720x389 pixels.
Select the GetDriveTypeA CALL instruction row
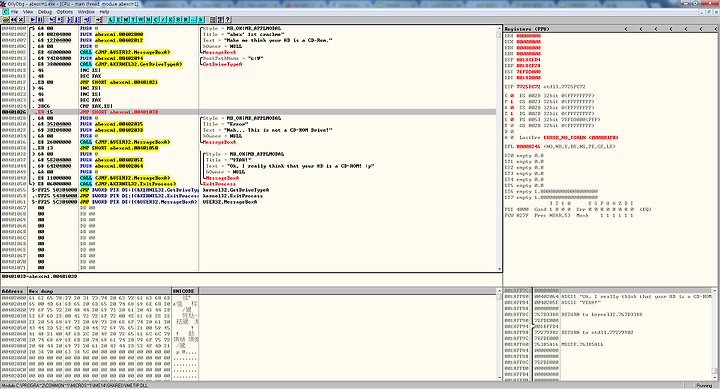pyautogui.click(x=248, y=64)
